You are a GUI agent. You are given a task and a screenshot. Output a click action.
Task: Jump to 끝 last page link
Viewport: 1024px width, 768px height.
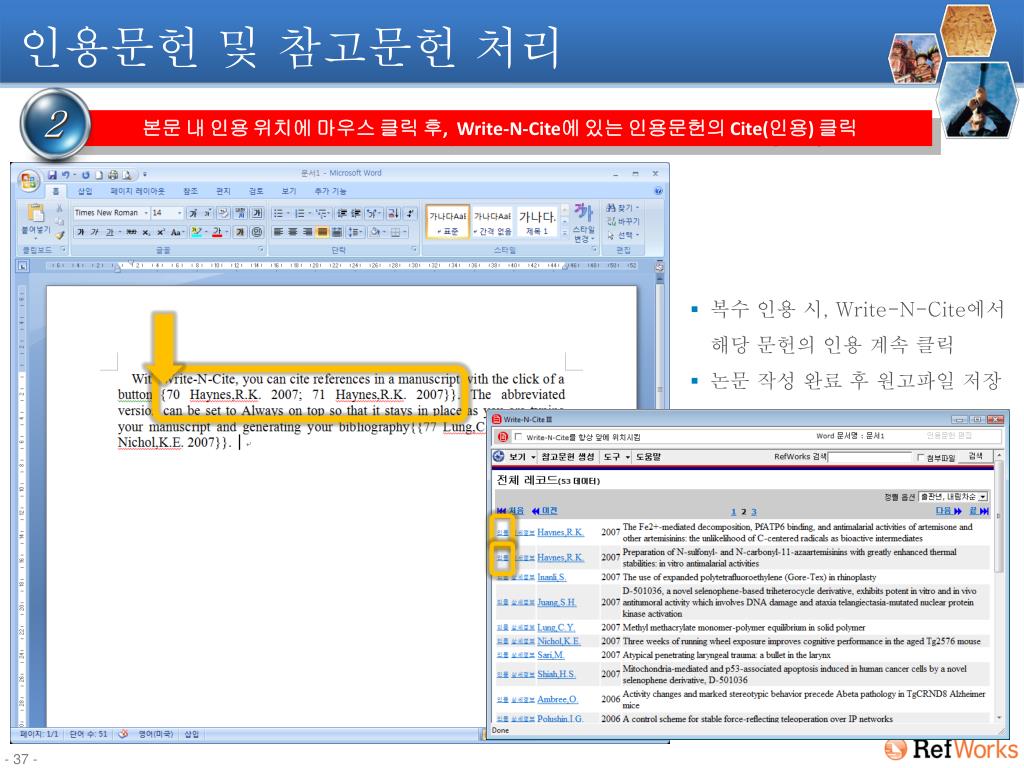(x=978, y=511)
